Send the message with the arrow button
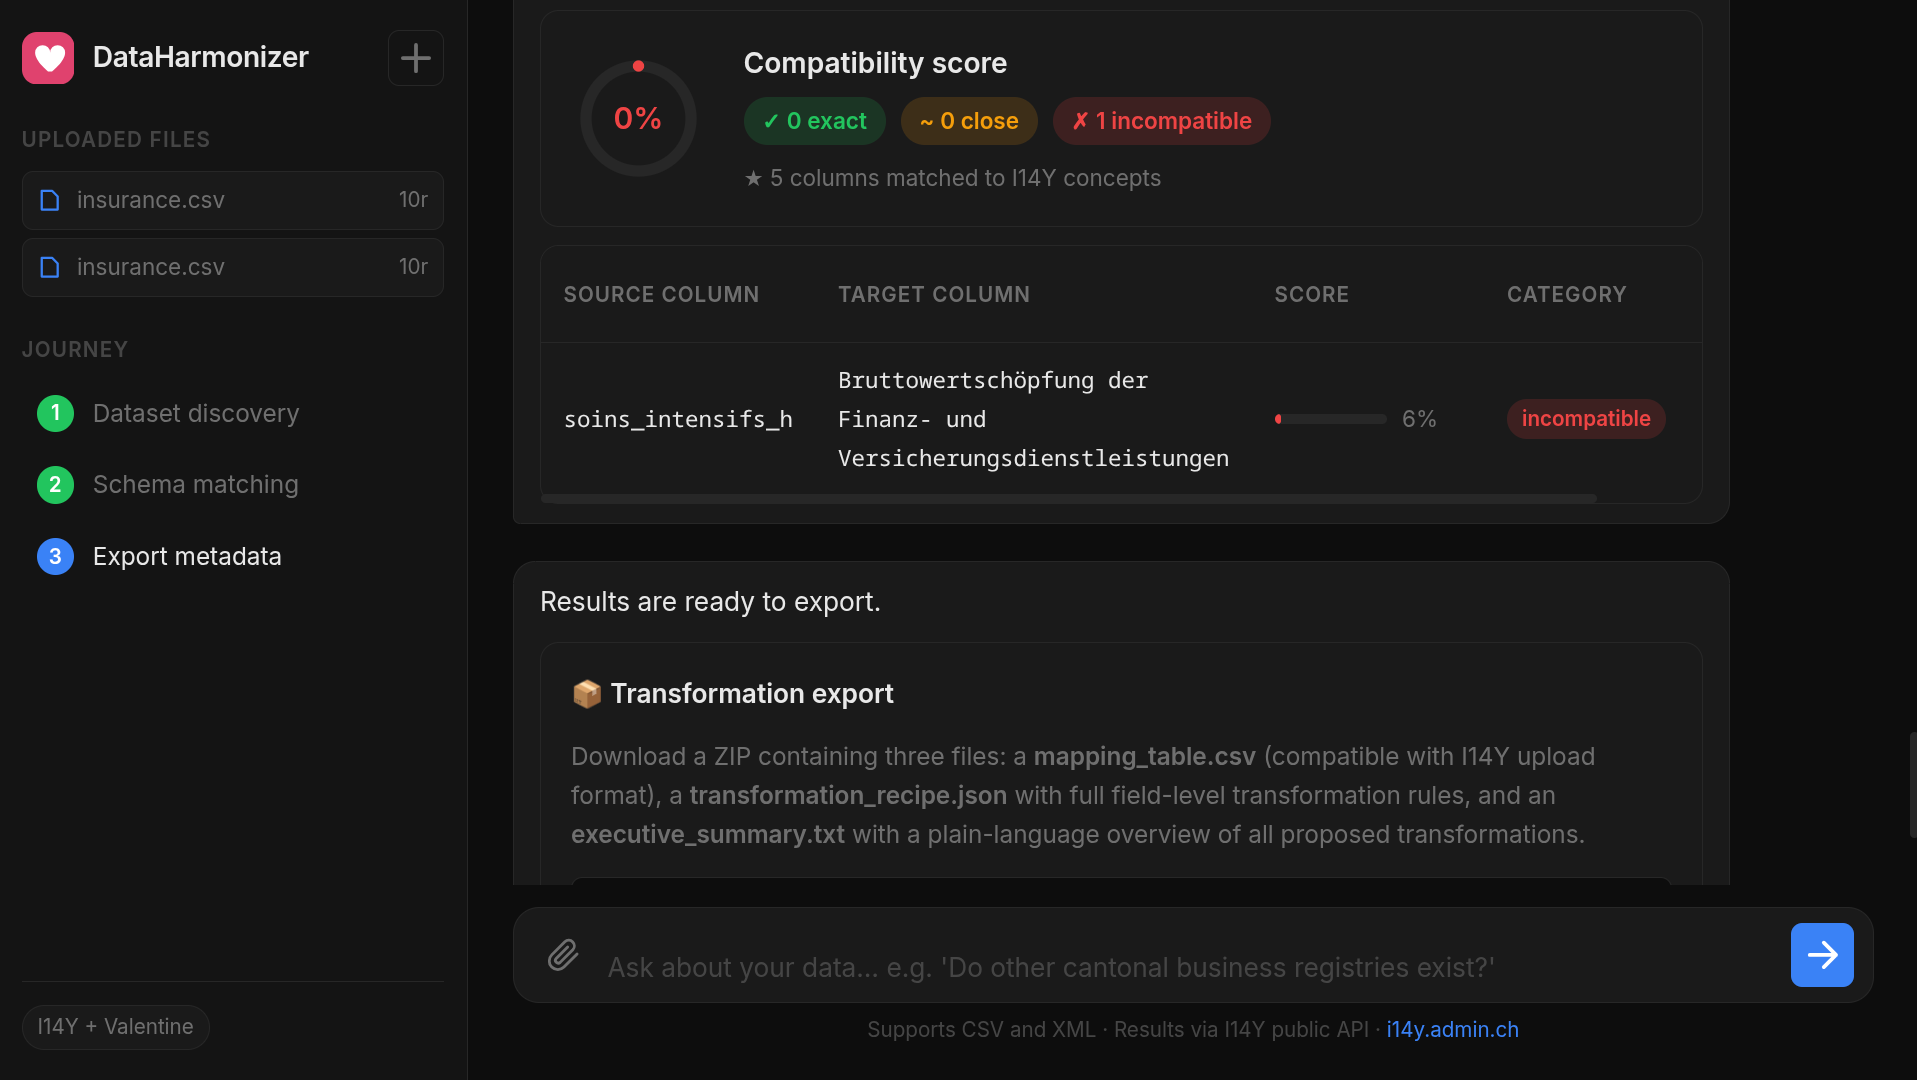Screen dimensions: 1917x1080 pyautogui.click(x=1822, y=955)
